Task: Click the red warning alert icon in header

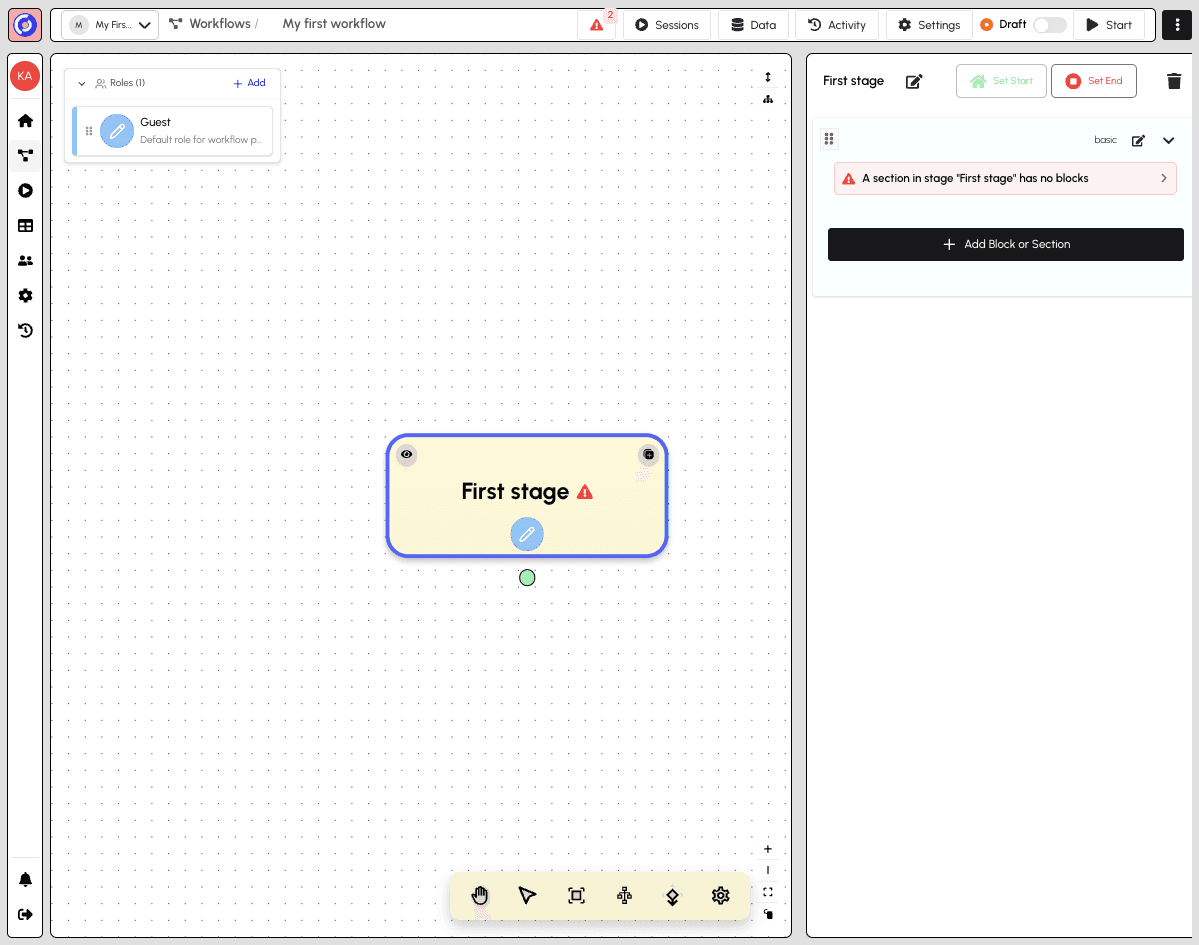Action: click(x=597, y=25)
